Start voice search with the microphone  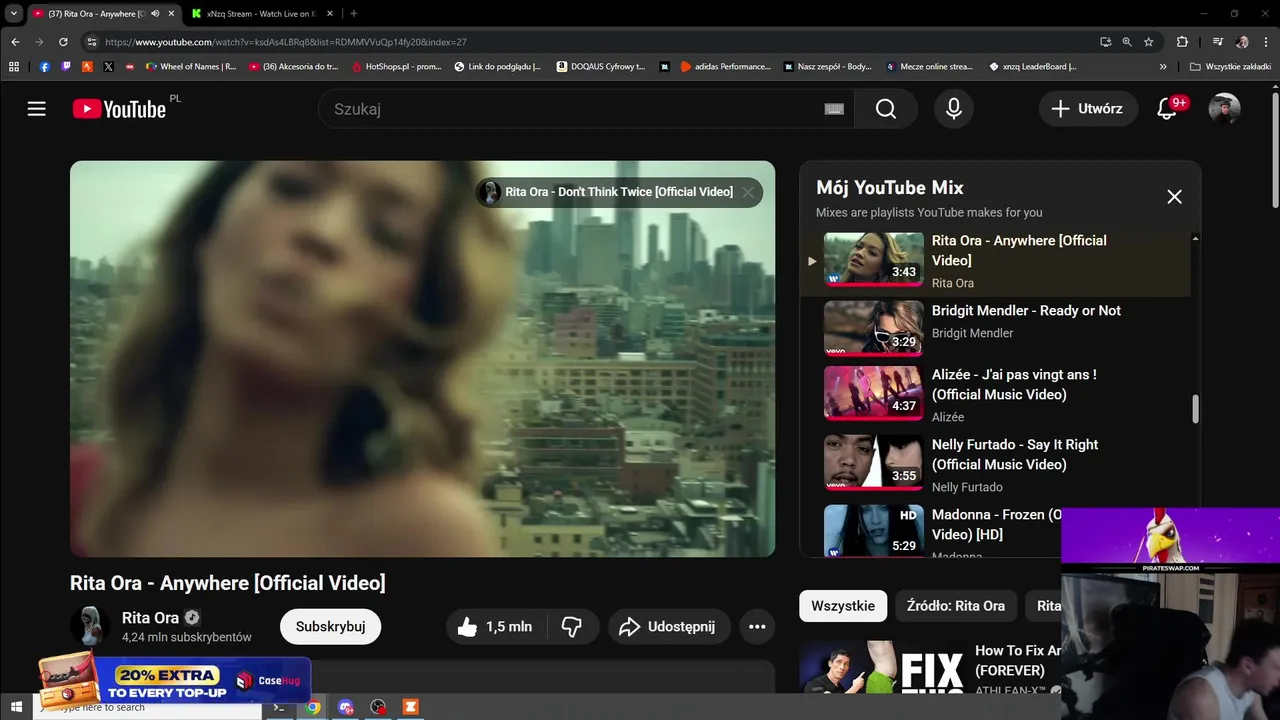click(954, 109)
